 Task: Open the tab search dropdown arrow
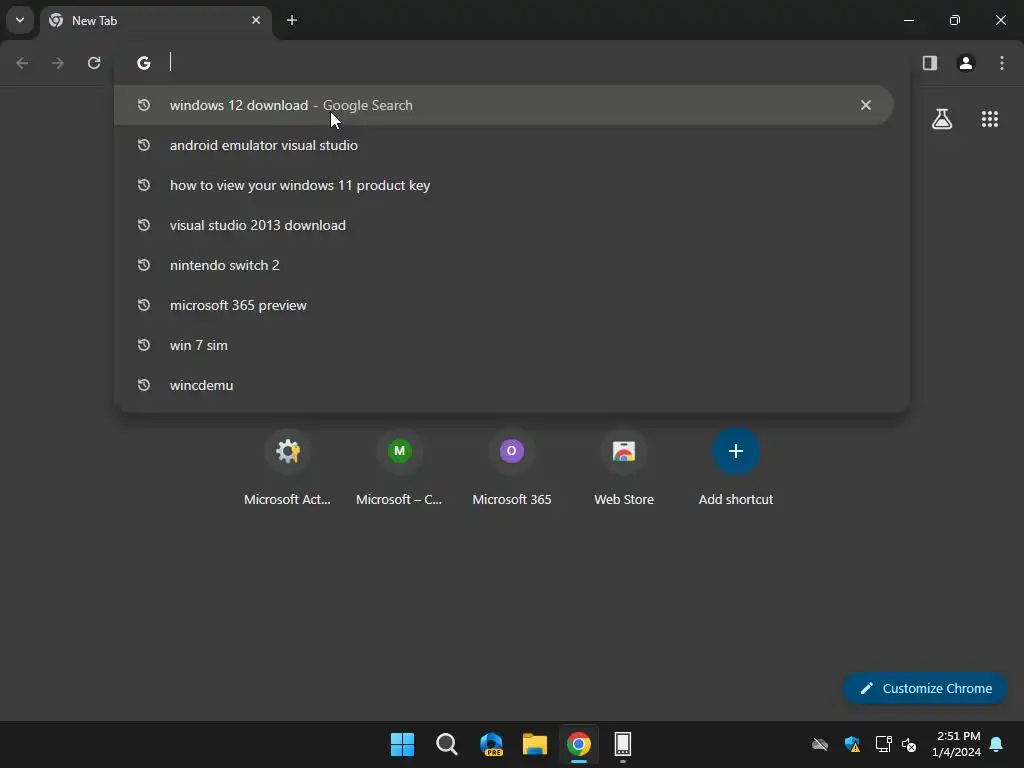pos(20,20)
